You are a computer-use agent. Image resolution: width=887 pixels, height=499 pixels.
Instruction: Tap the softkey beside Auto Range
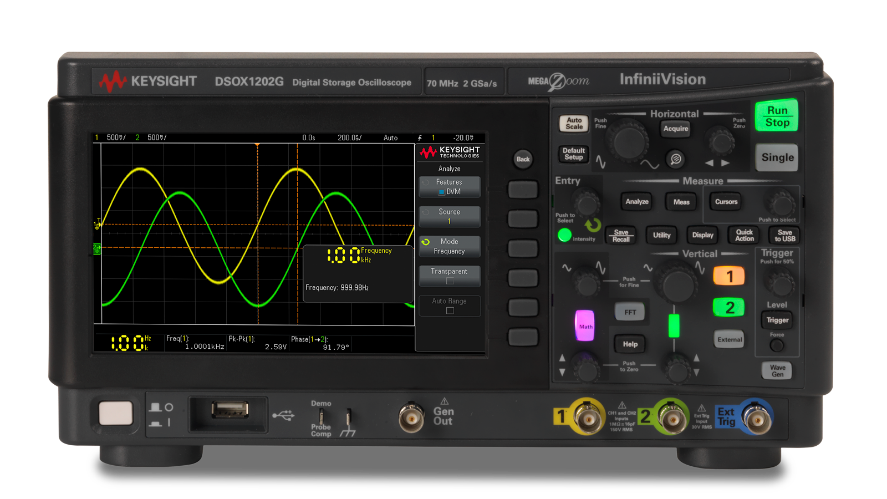coord(522,307)
